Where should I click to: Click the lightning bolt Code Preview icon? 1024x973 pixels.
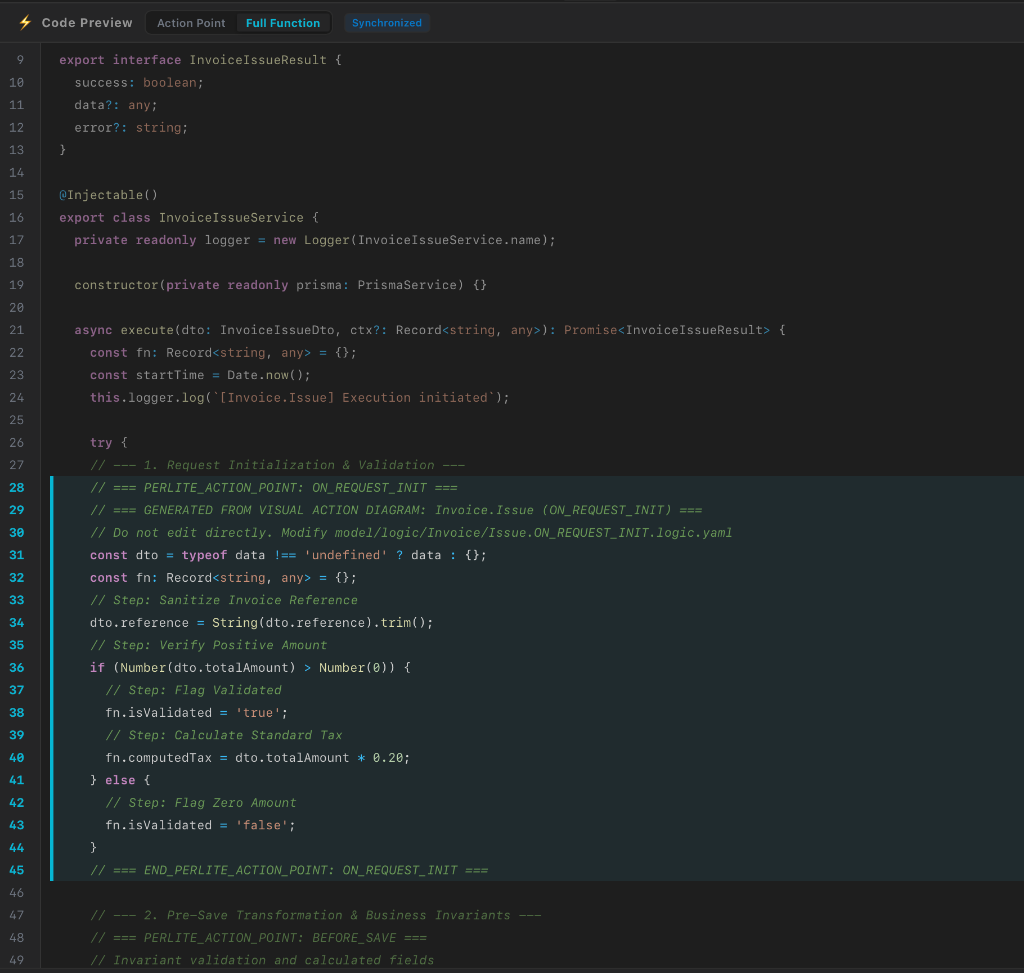25,23
